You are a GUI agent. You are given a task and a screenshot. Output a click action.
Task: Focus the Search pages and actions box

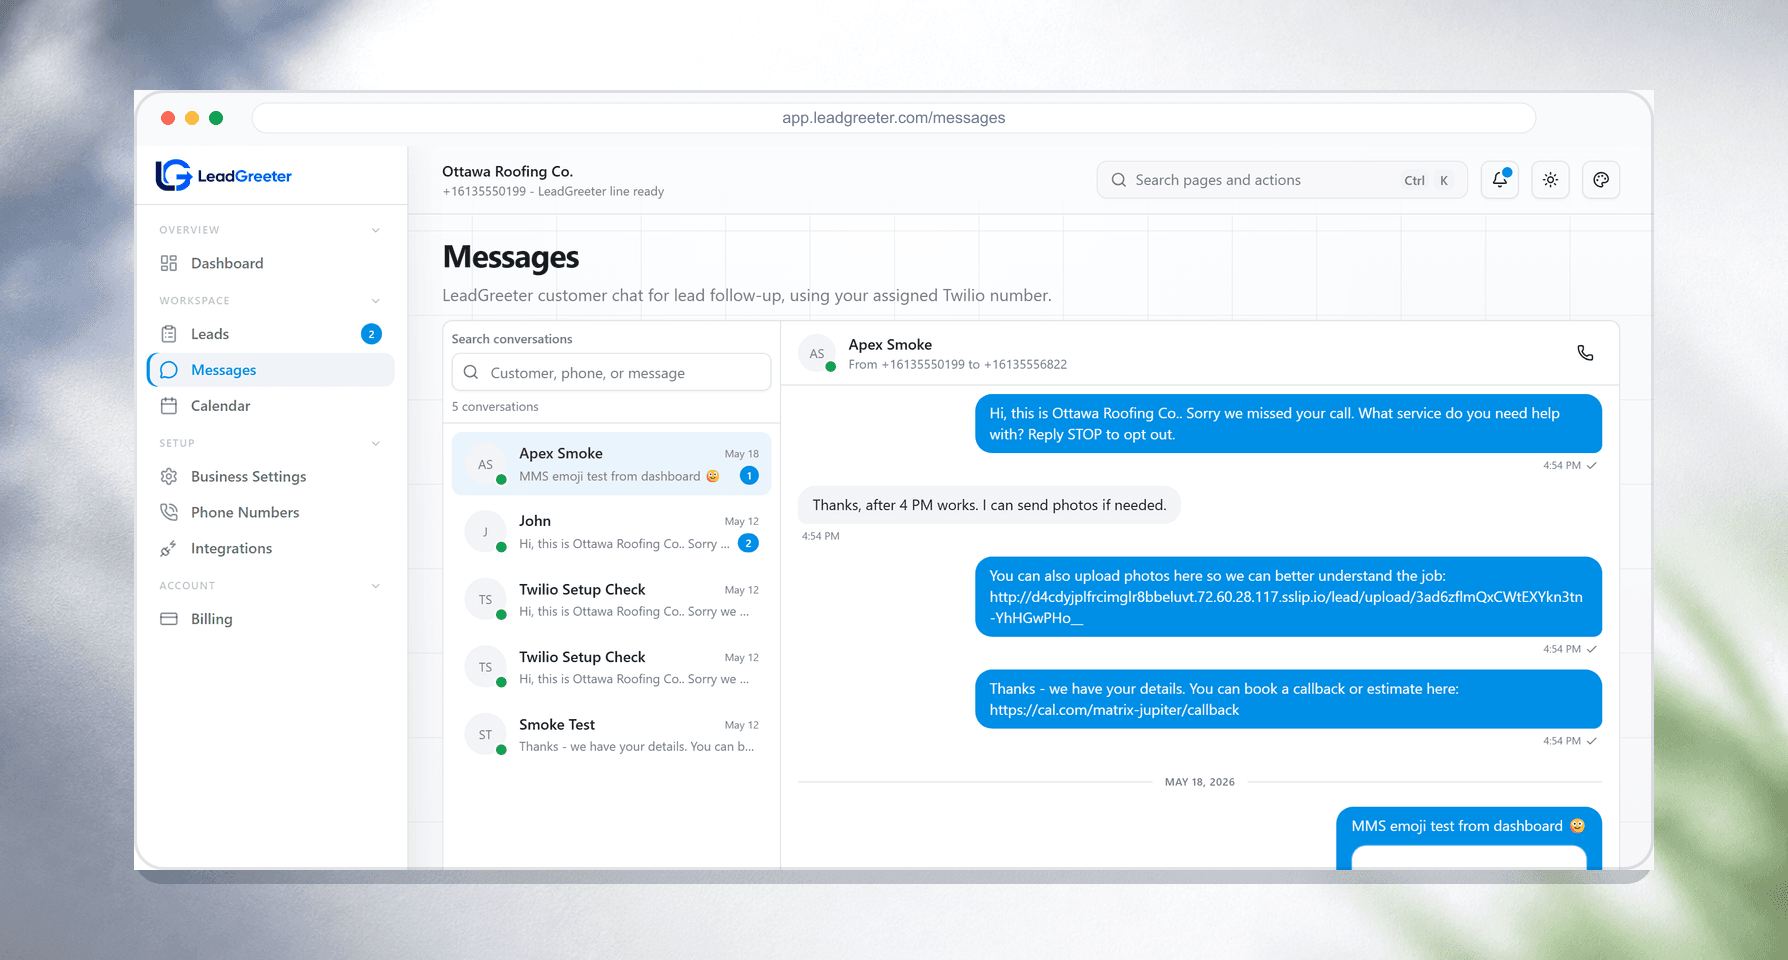pos(1282,180)
